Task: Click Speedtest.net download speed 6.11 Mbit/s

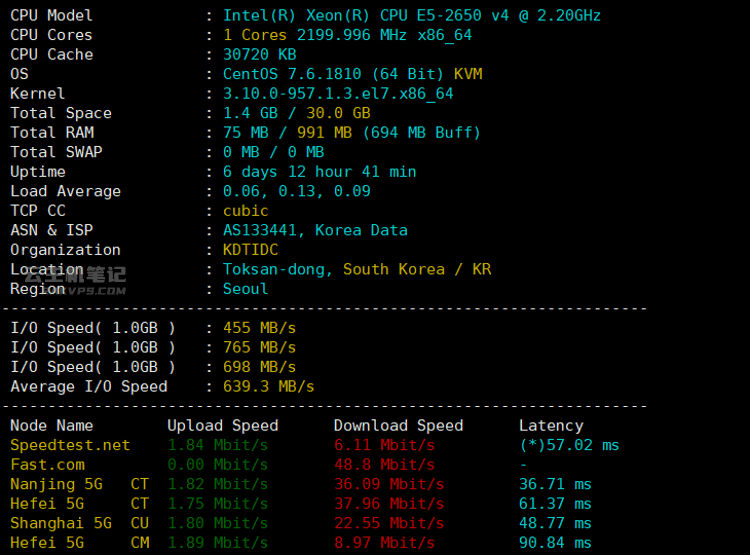Action: [385, 445]
